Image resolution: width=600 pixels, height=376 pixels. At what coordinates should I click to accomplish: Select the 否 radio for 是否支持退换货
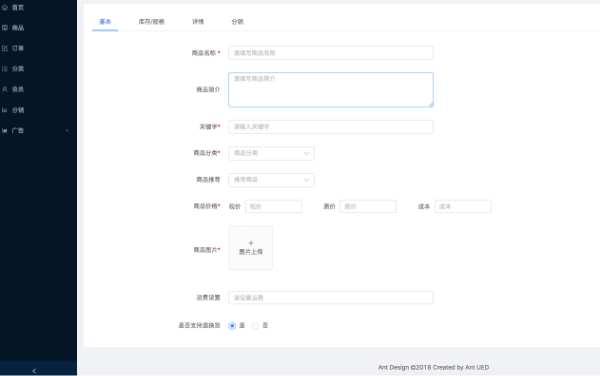click(255, 326)
